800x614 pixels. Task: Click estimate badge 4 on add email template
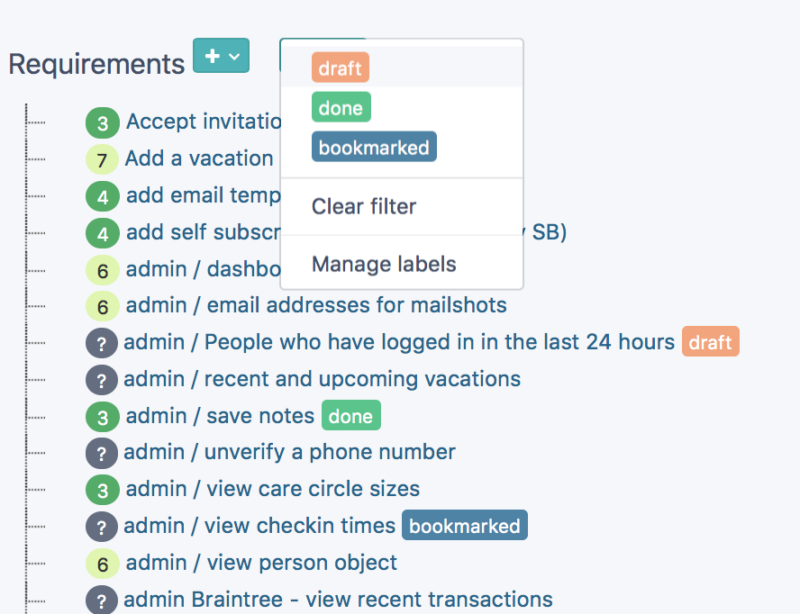click(102, 197)
